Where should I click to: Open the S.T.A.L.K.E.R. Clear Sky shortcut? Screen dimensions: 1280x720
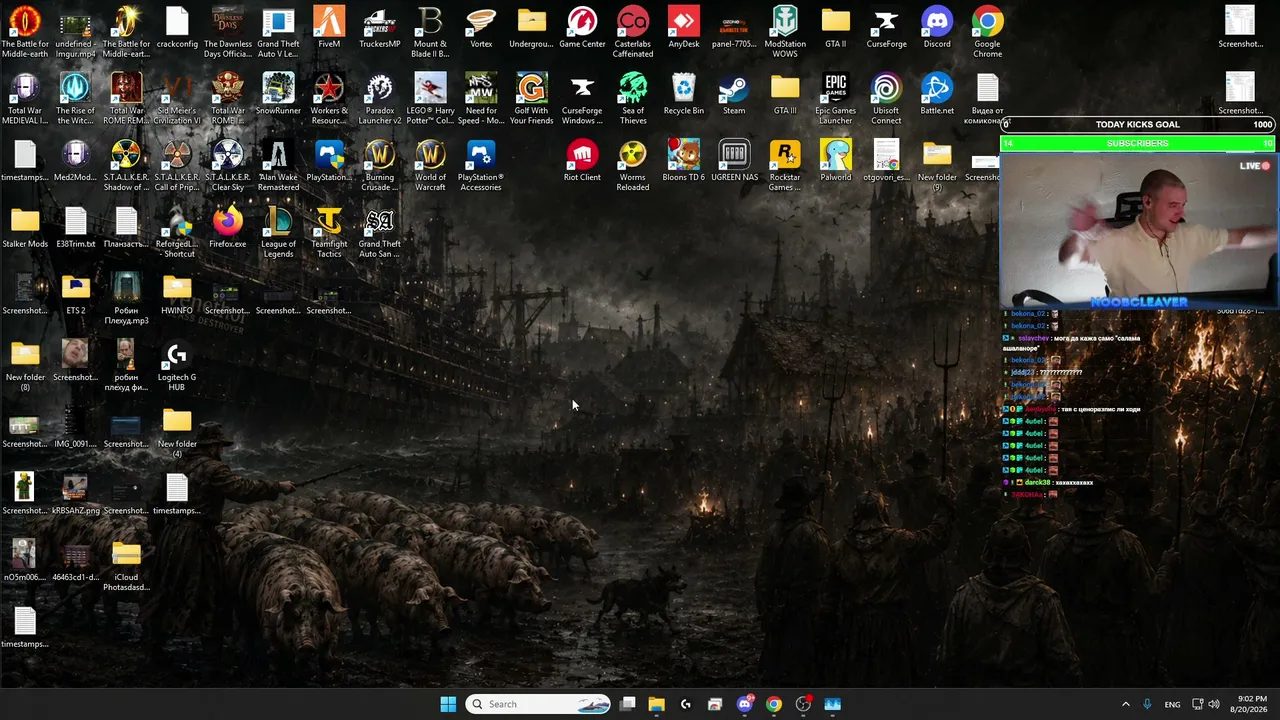pos(228,166)
